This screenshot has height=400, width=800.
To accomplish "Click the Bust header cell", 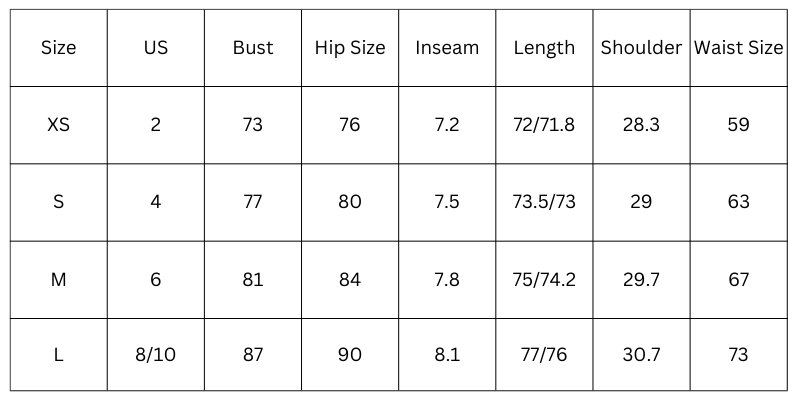I will 253,48.
